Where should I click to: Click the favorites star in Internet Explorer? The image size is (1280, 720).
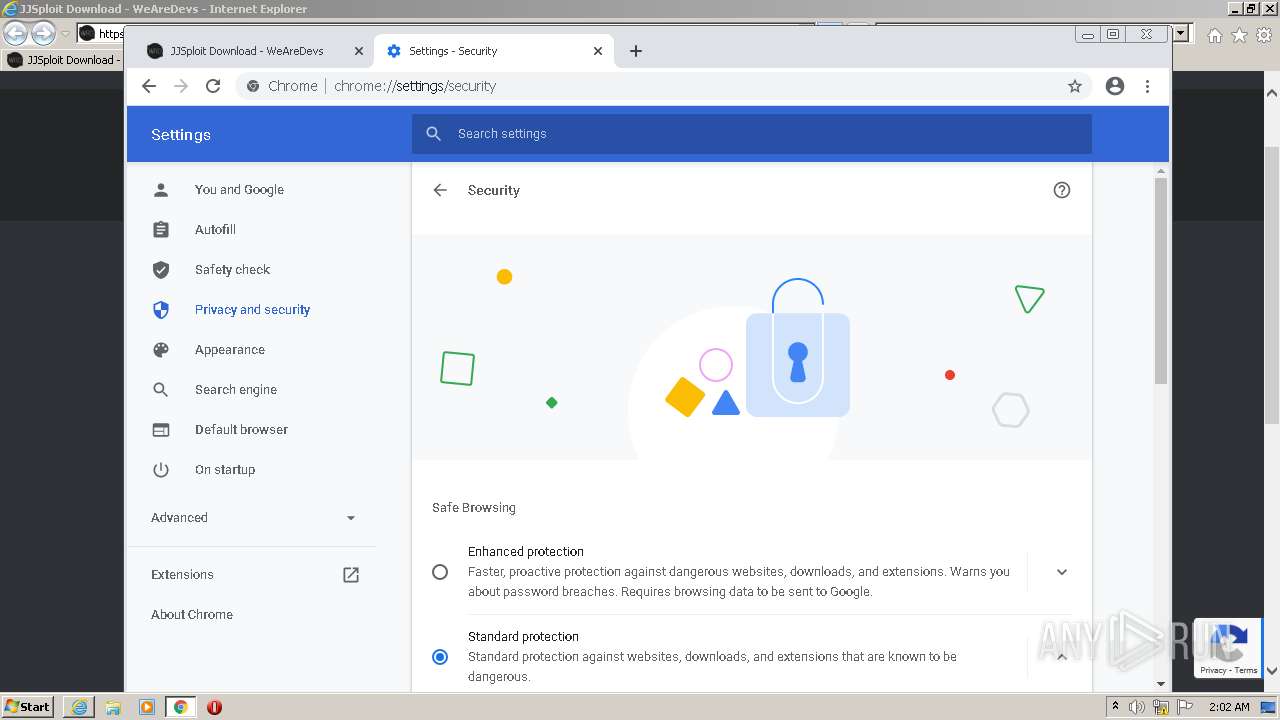(x=1239, y=35)
